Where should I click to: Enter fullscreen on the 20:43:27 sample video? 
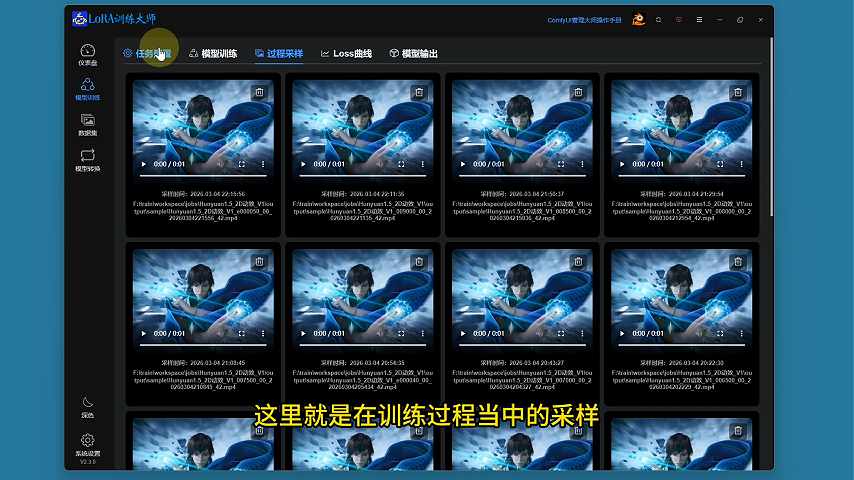pos(560,333)
